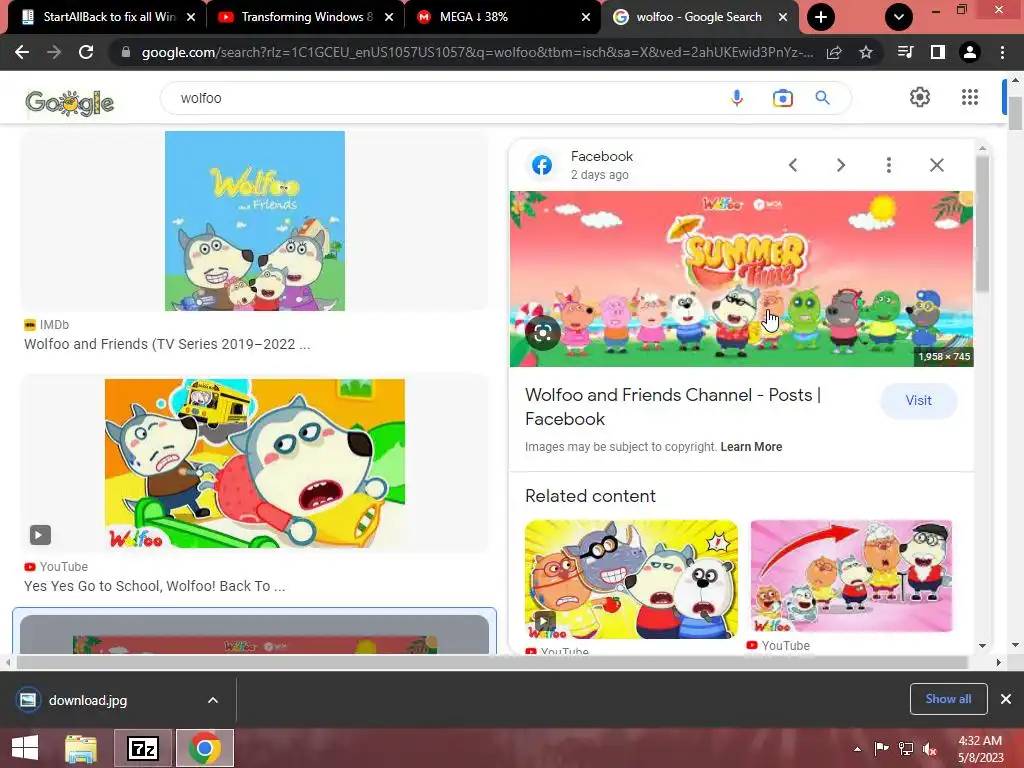This screenshot has height=768, width=1024.
Task: Open the media controls icon in toolbar
Action: (x=905, y=52)
